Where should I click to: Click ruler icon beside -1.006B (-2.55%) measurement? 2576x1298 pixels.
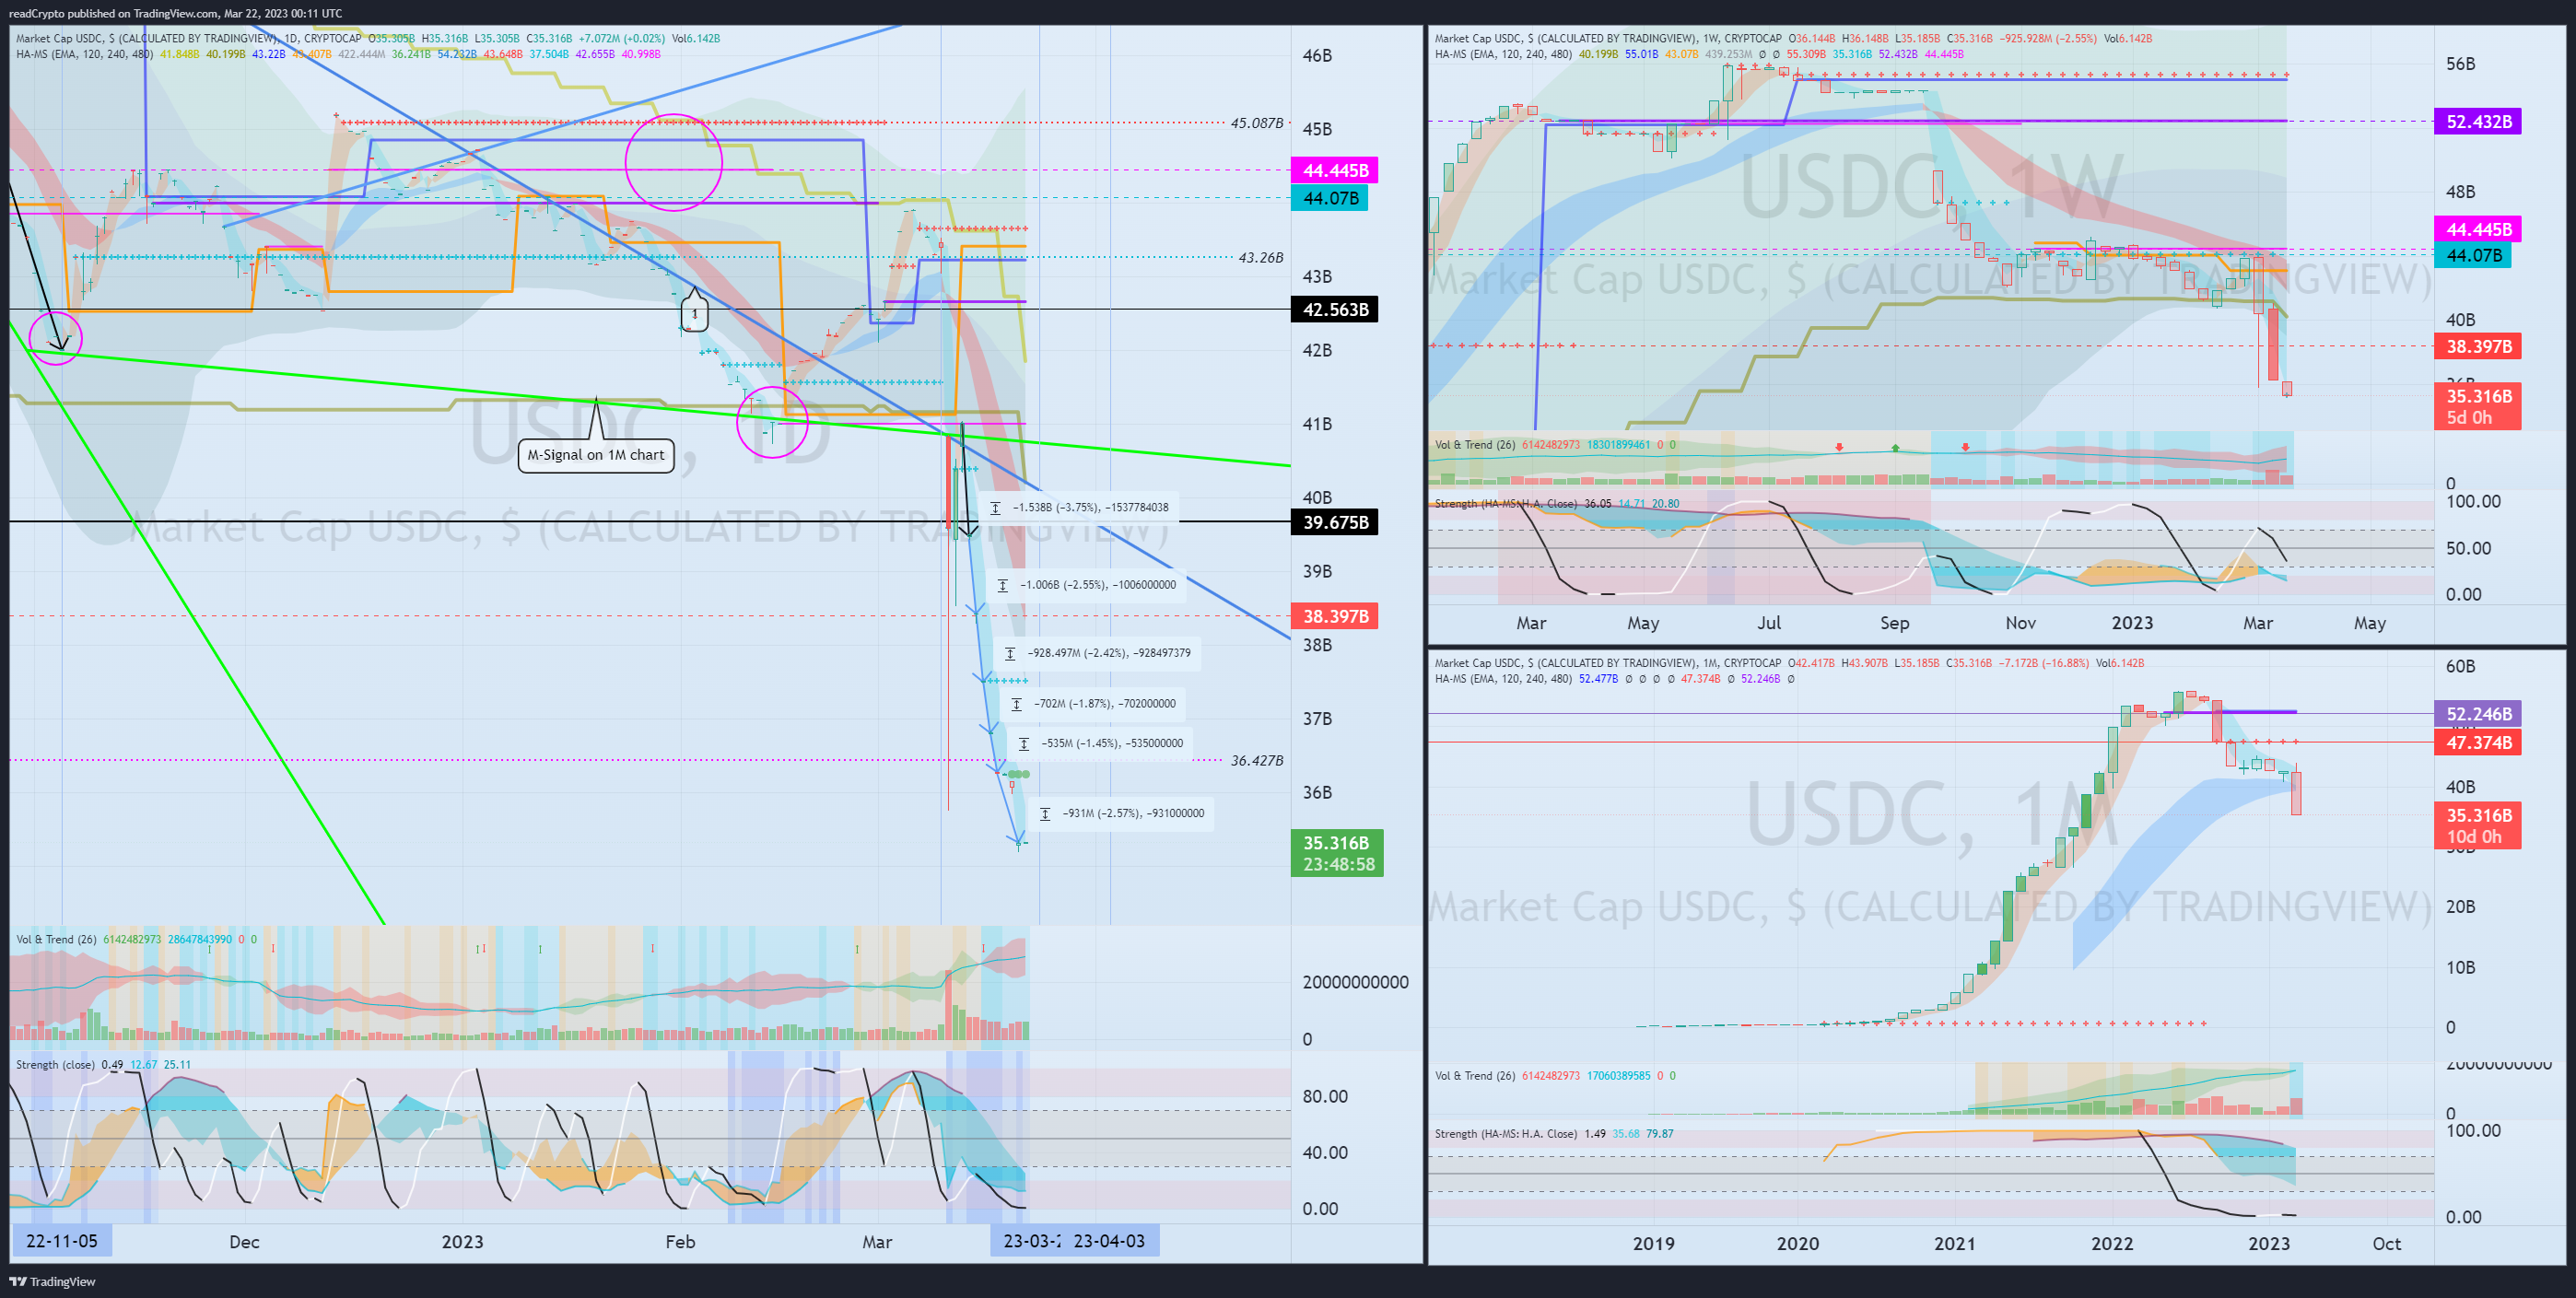[1003, 585]
